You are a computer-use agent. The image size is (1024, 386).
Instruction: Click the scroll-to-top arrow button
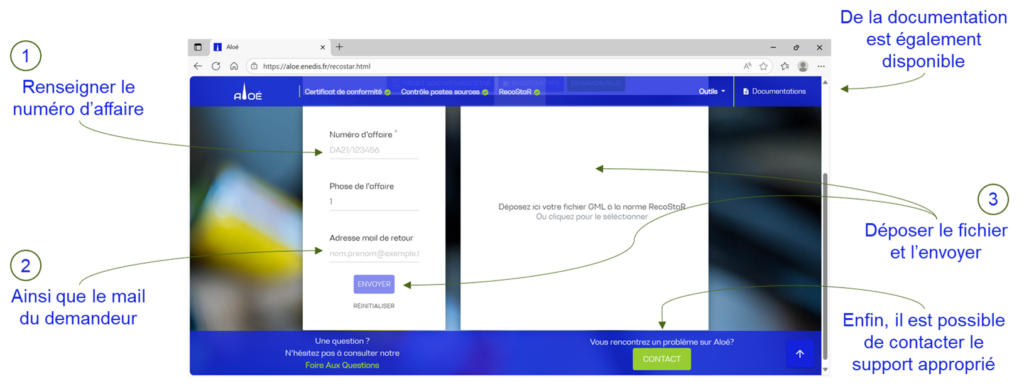pyautogui.click(x=800, y=353)
